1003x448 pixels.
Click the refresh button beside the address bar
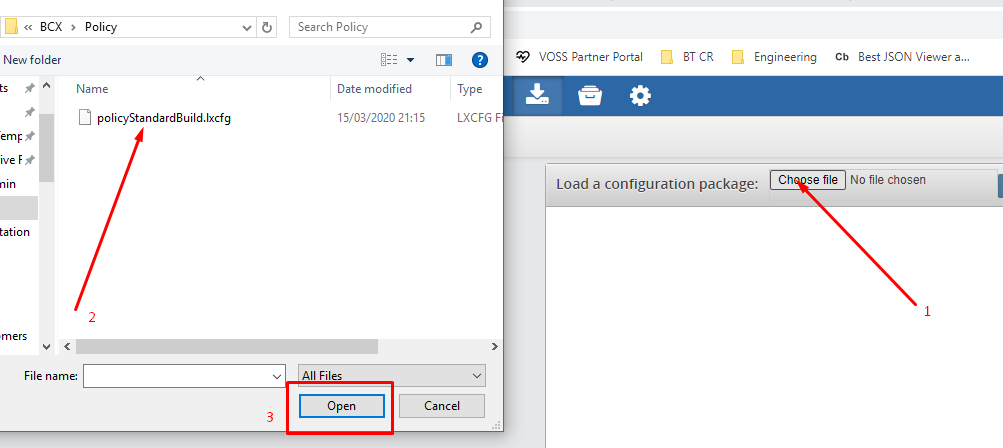click(267, 27)
